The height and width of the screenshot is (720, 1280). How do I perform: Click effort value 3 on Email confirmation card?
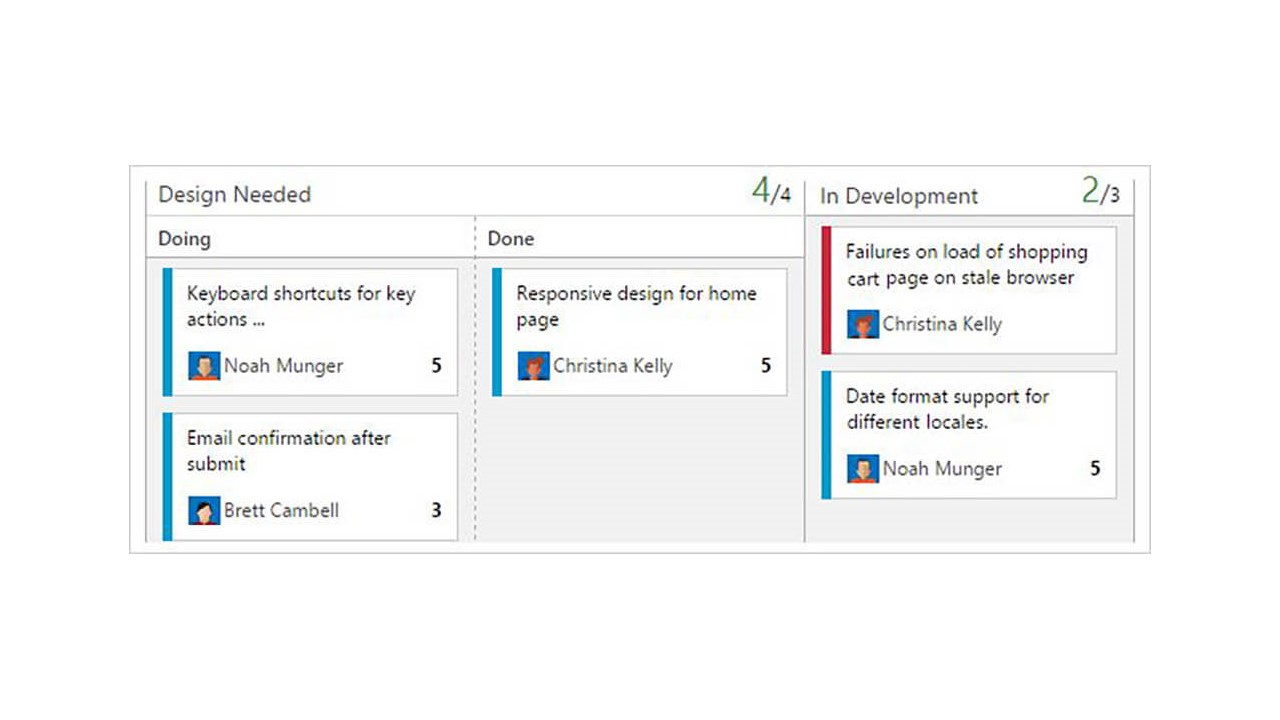[x=436, y=511]
